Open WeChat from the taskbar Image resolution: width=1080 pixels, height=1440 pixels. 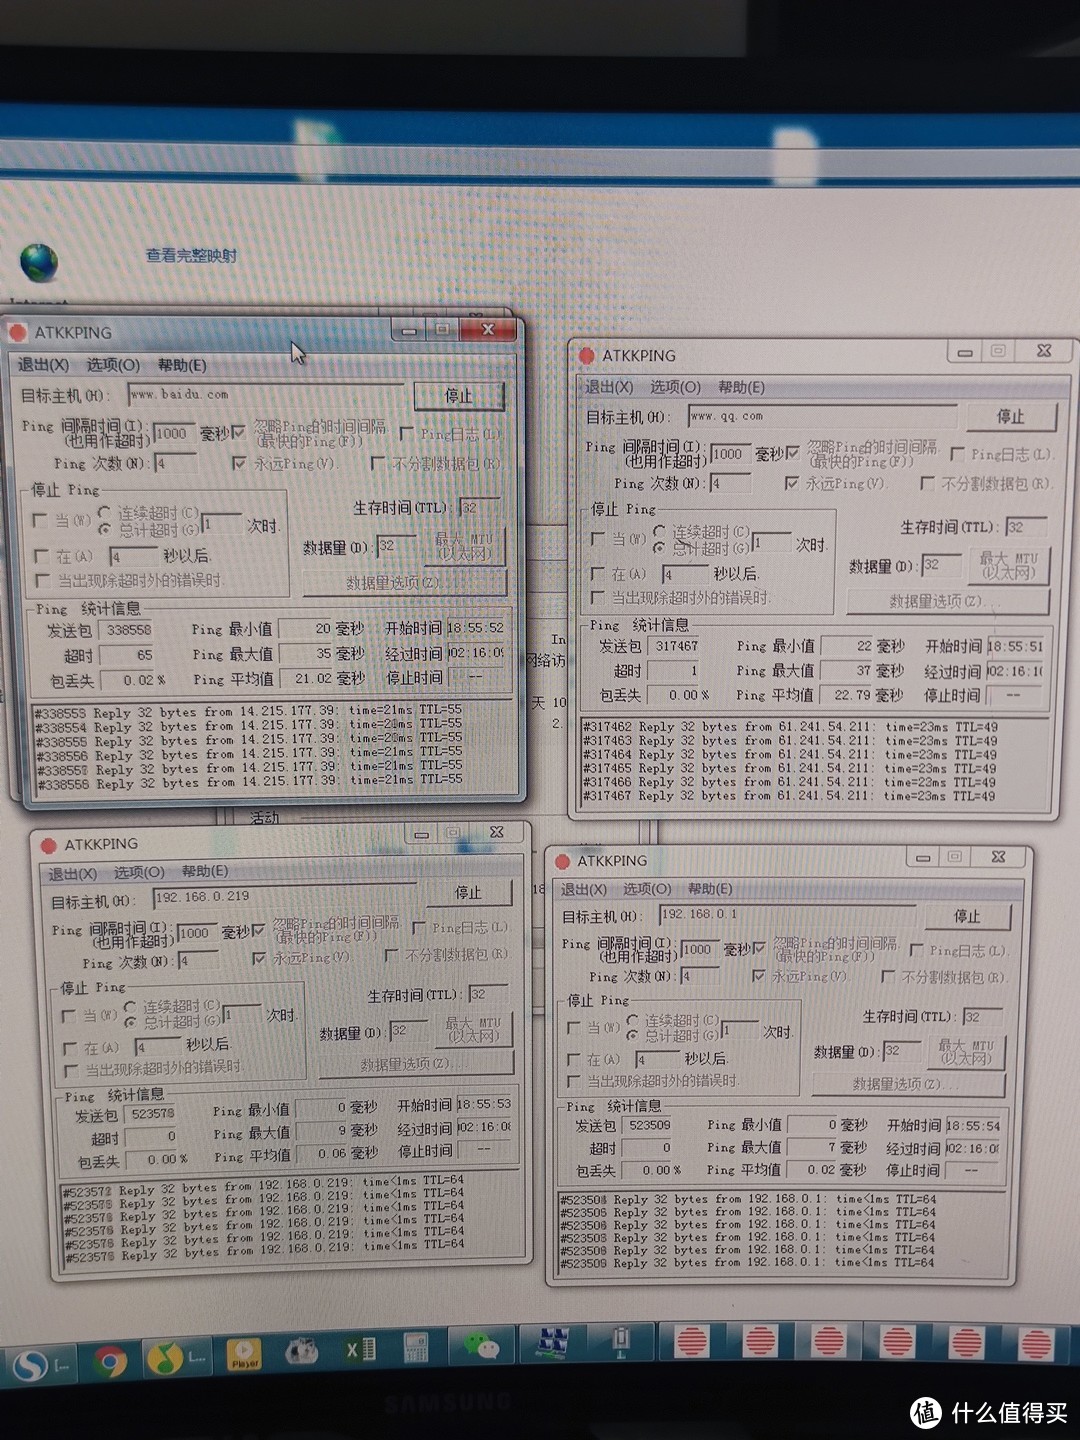coord(481,1346)
